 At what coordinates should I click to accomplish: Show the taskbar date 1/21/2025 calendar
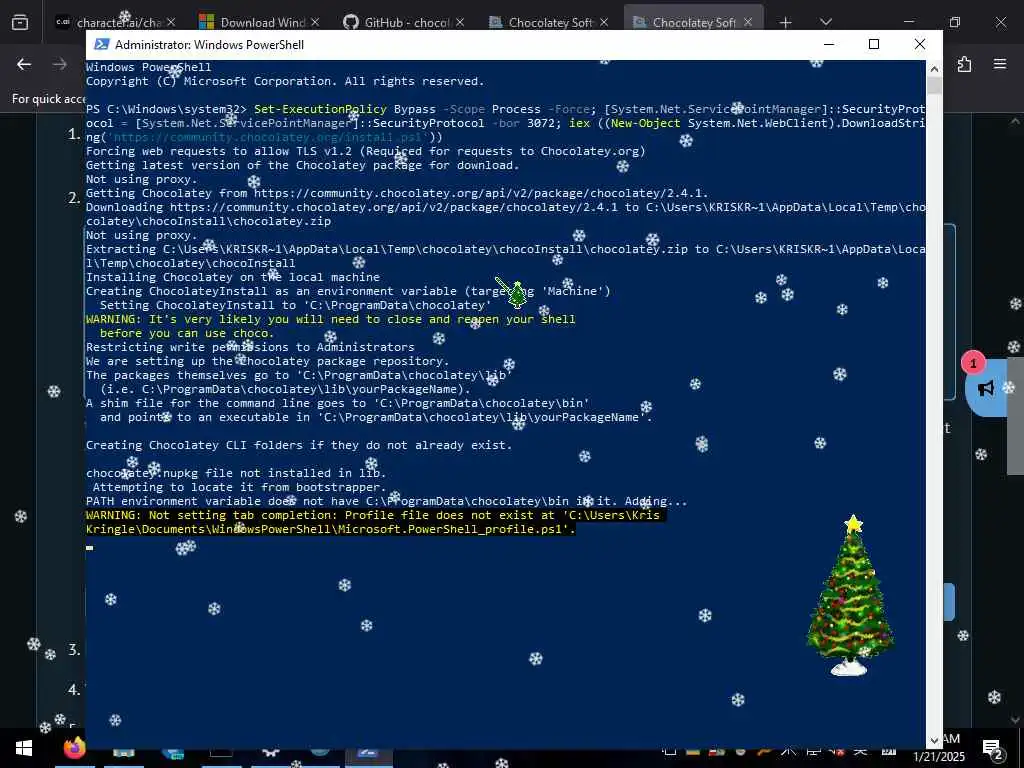(938, 756)
